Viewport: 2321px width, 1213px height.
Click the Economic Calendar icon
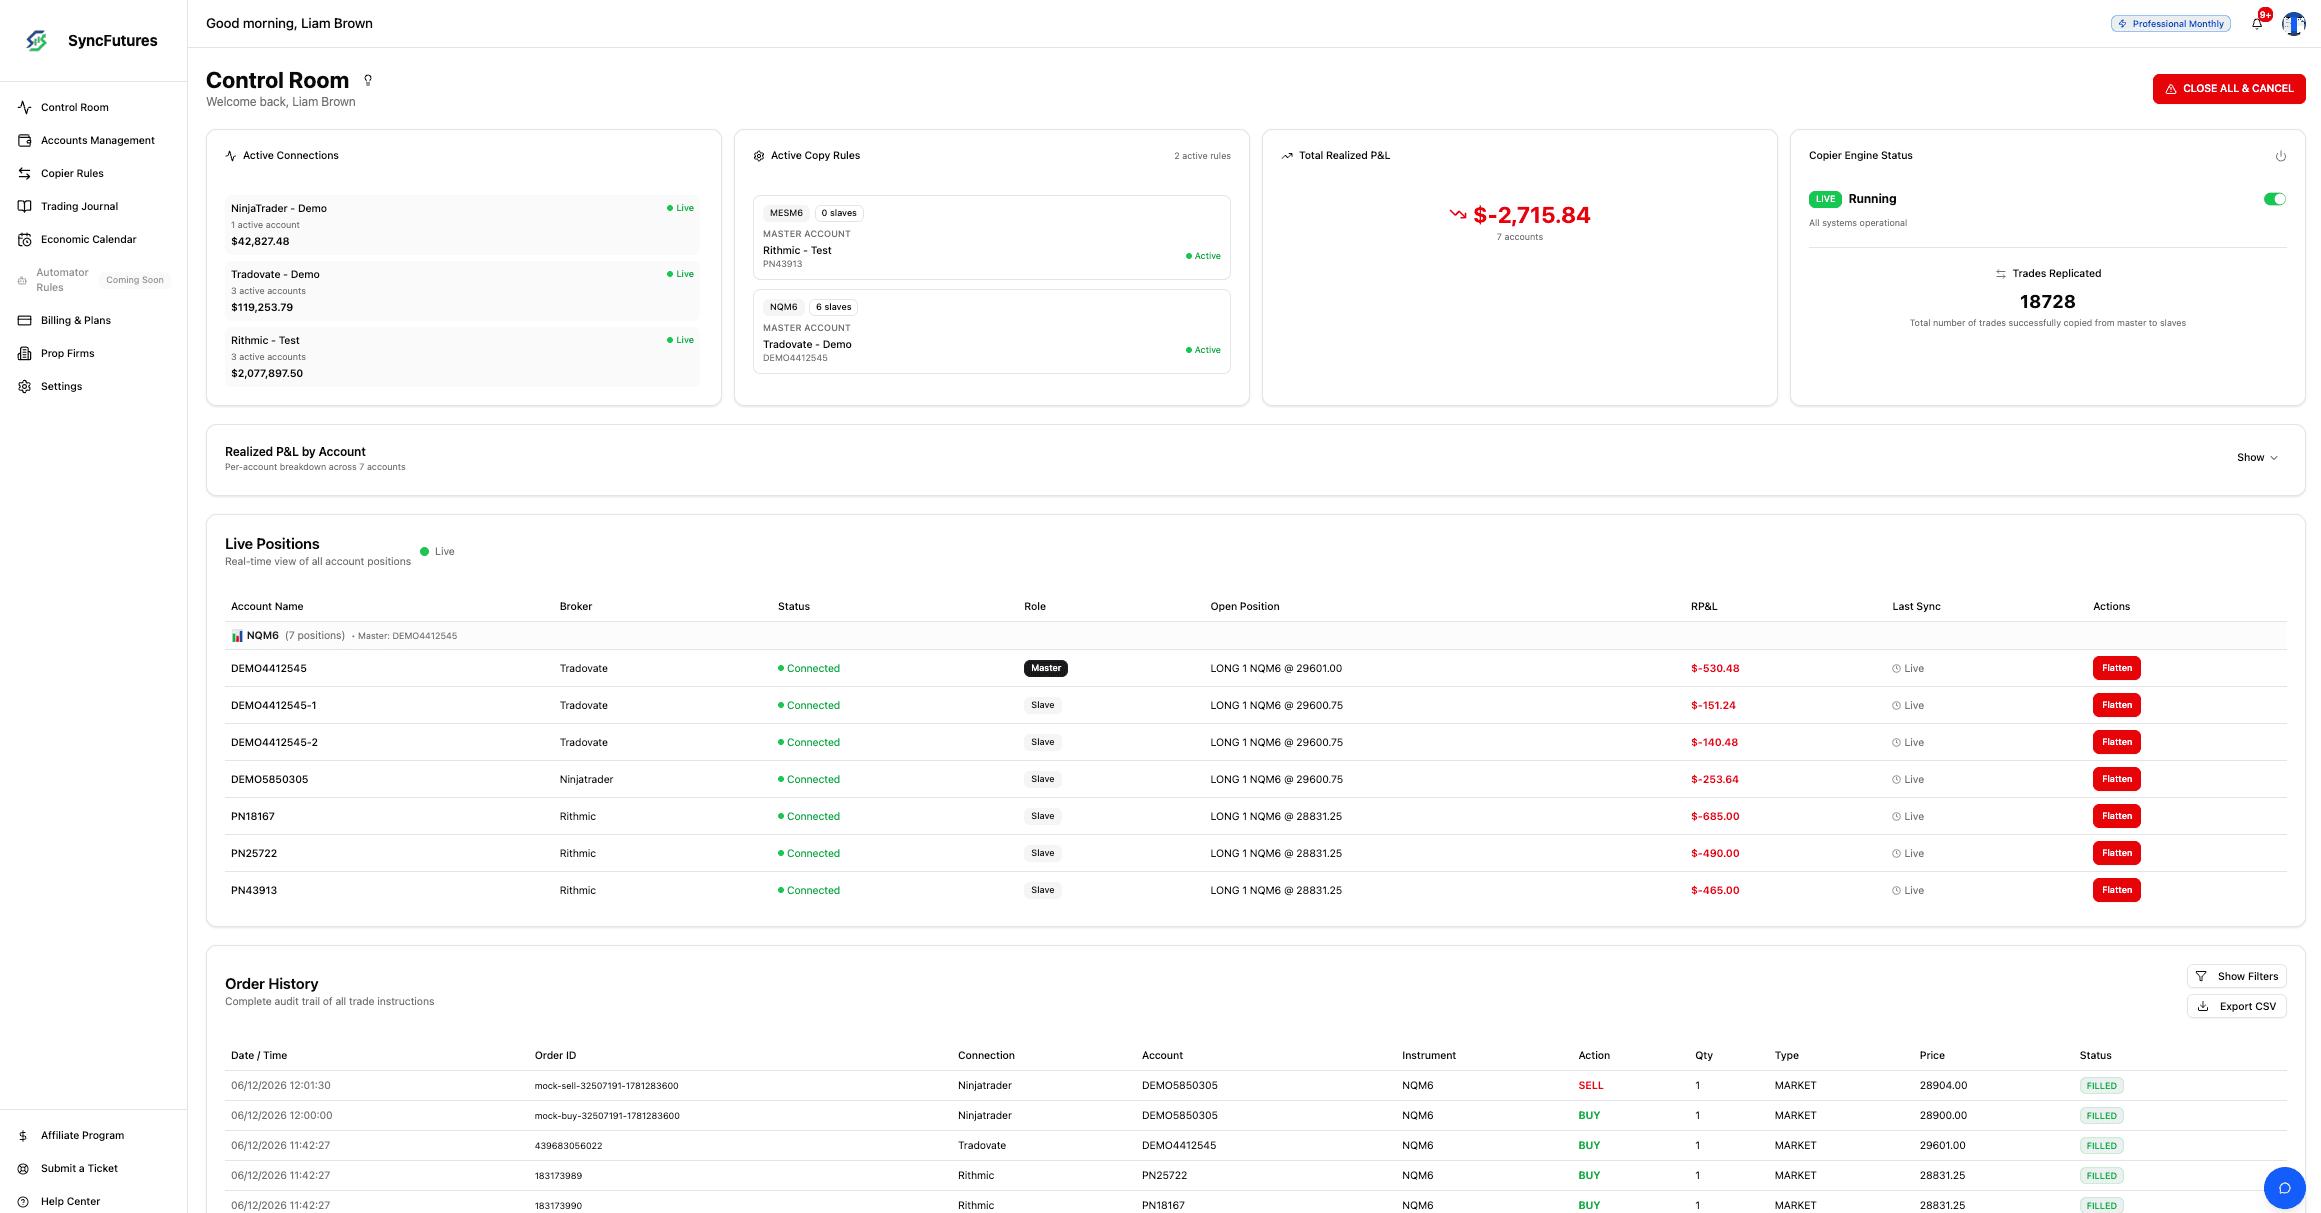(25, 239)
